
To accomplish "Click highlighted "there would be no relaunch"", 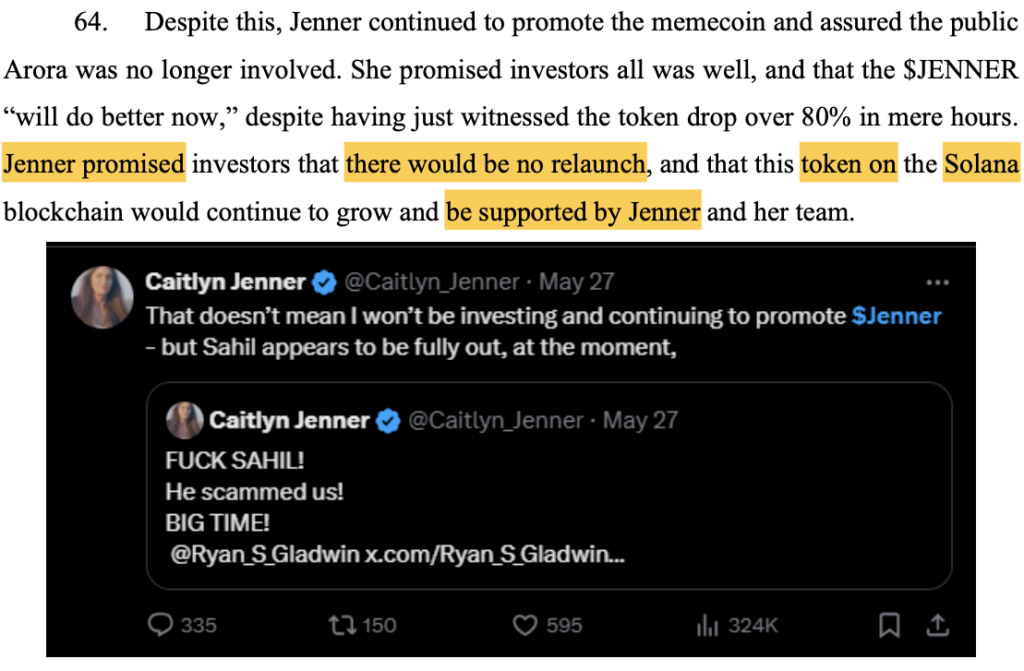I will click(496, 164).
